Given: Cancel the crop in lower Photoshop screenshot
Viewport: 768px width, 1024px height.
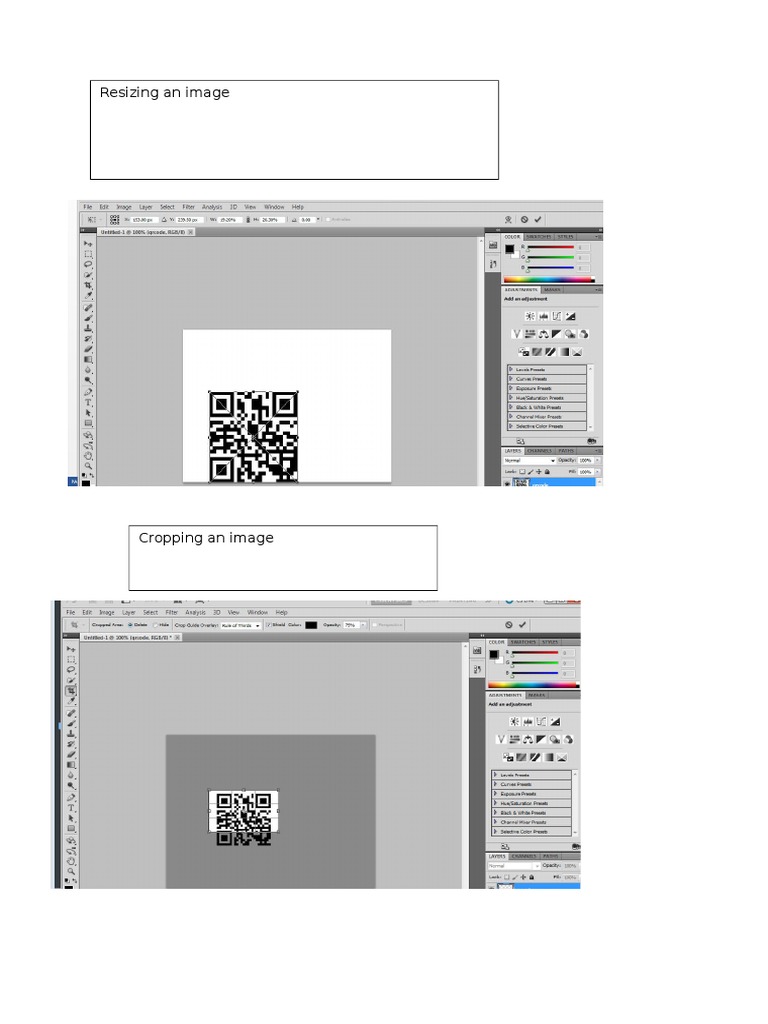Looking at the screenshot, I should 509,624.
